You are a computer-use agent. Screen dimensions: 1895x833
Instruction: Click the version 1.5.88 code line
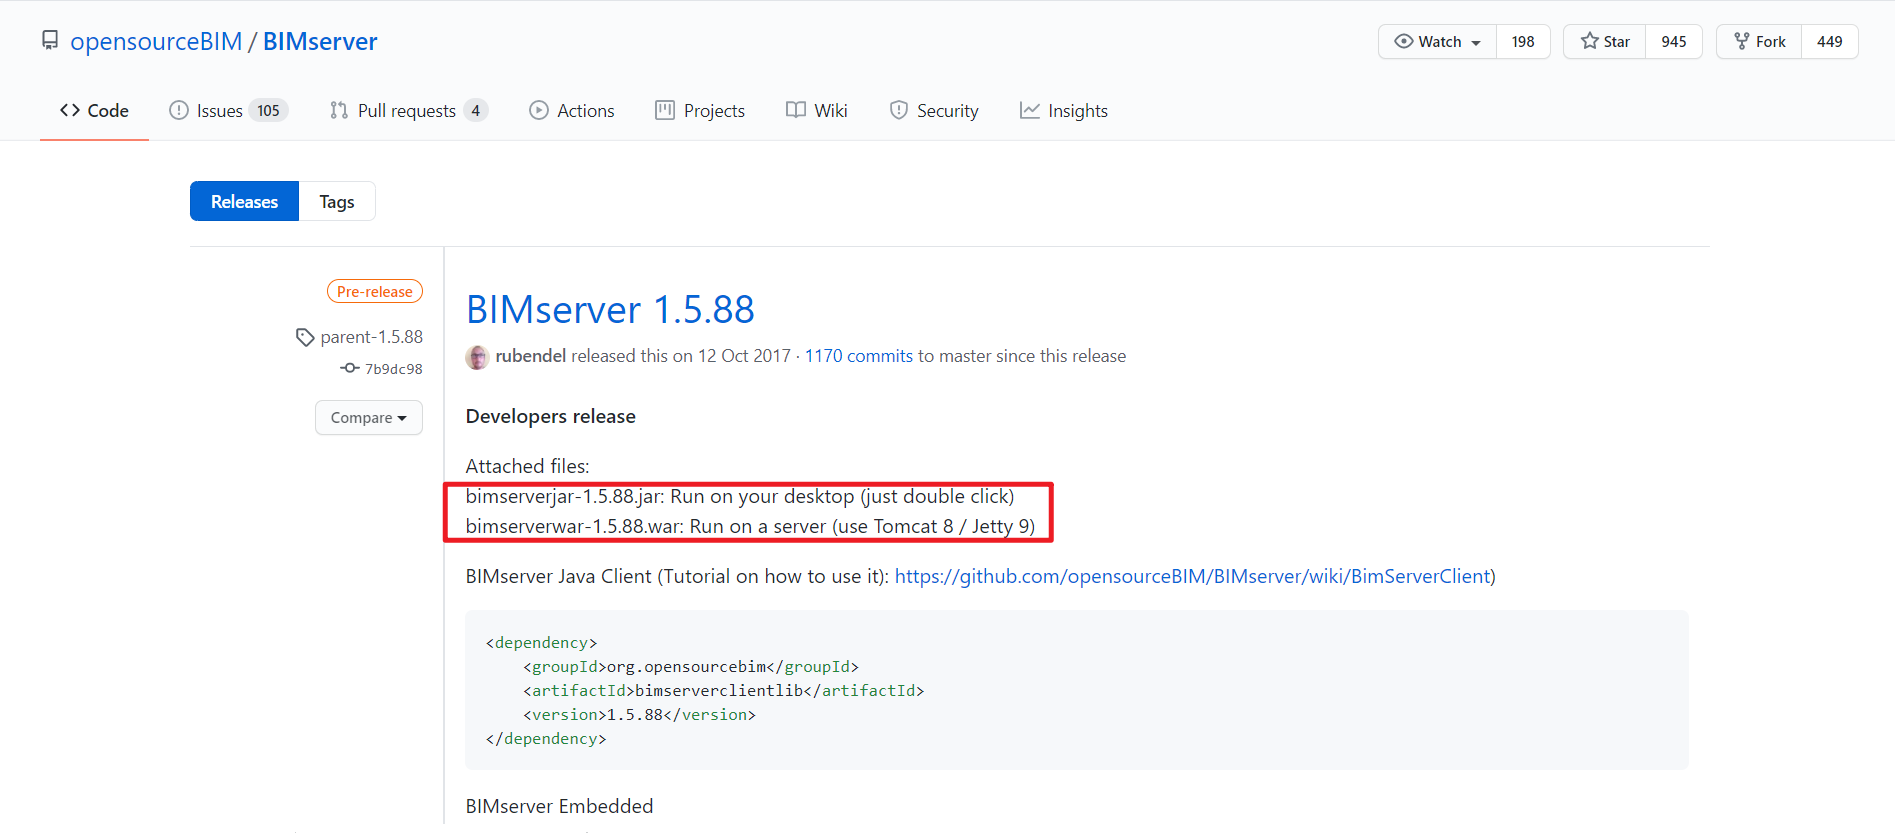(640, 715)
